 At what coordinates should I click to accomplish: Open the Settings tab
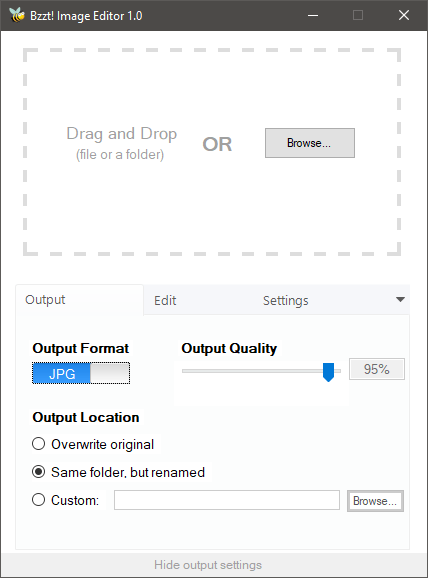(286, 300)
